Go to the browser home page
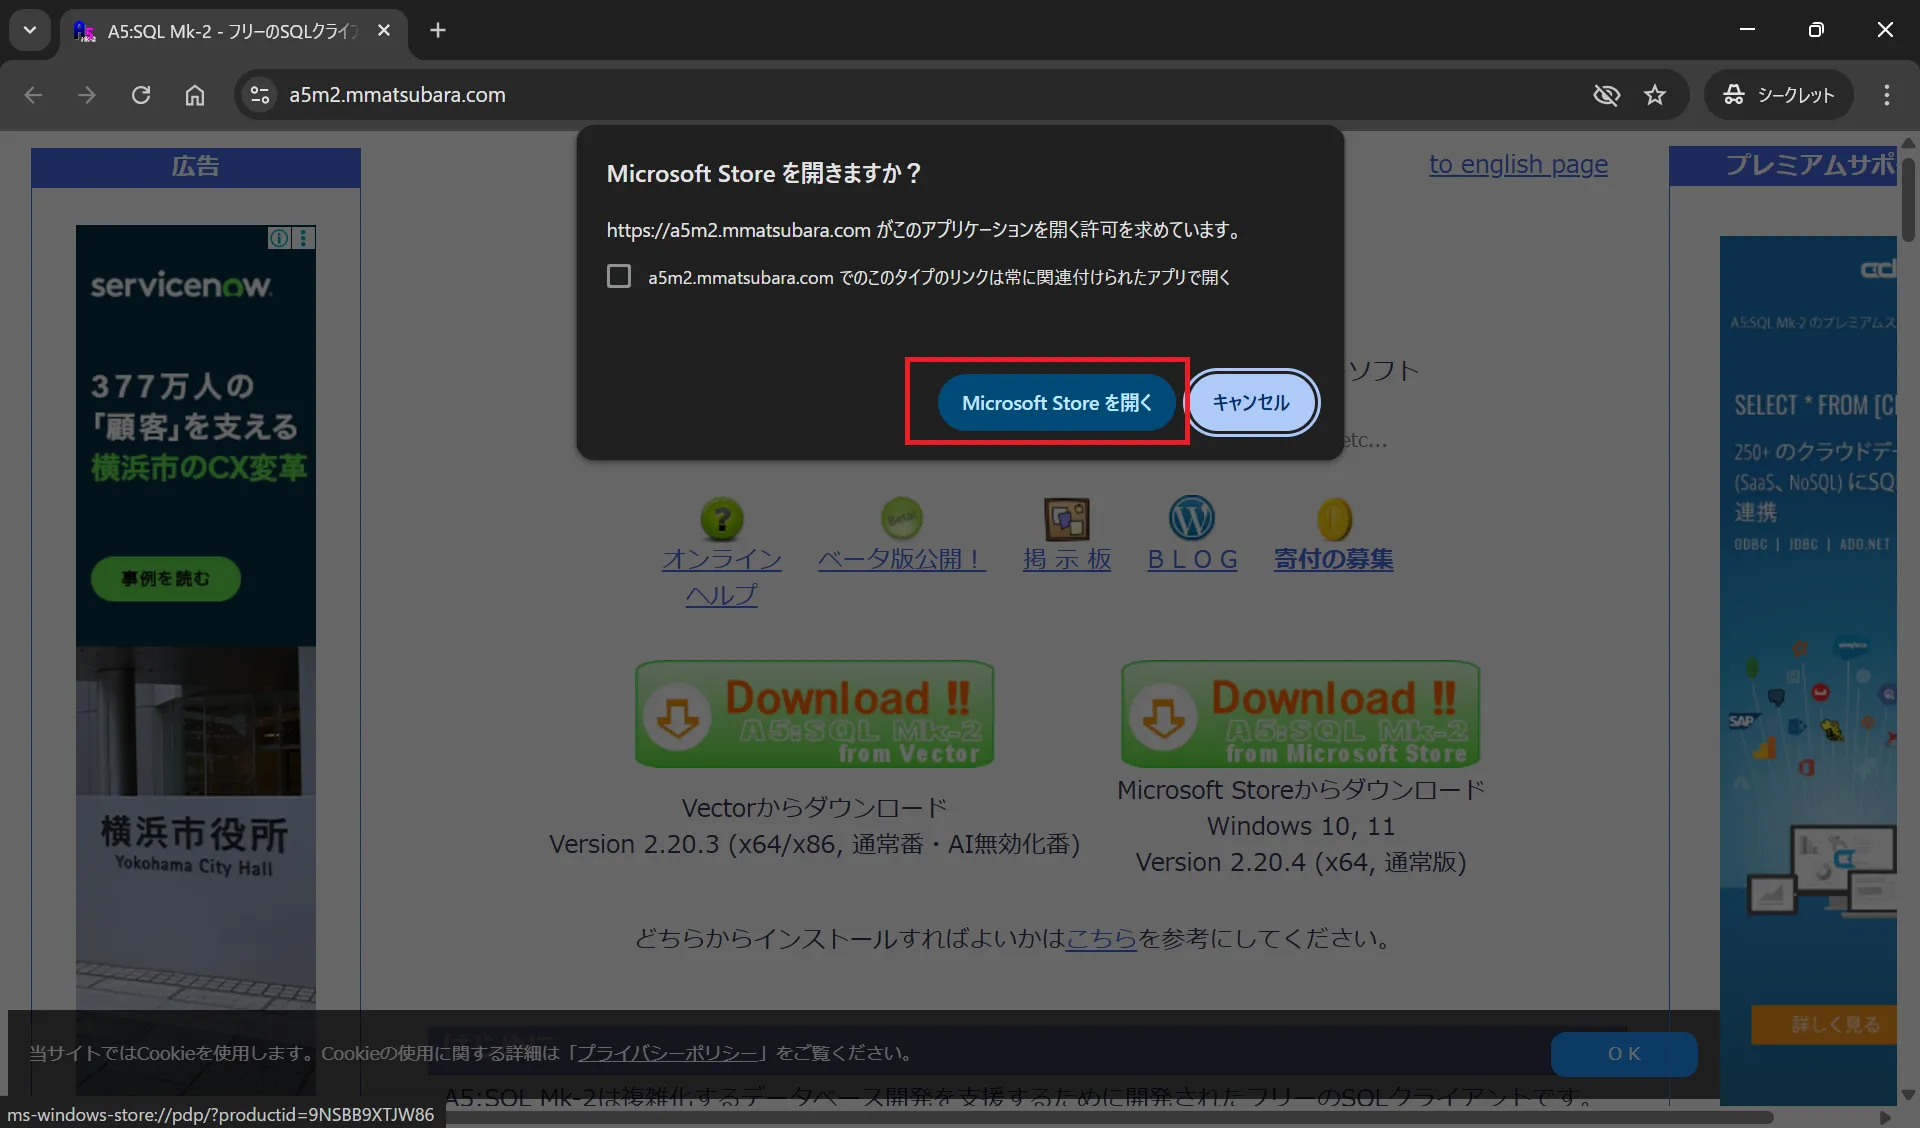The image size is (1920, 1128). 195,95
